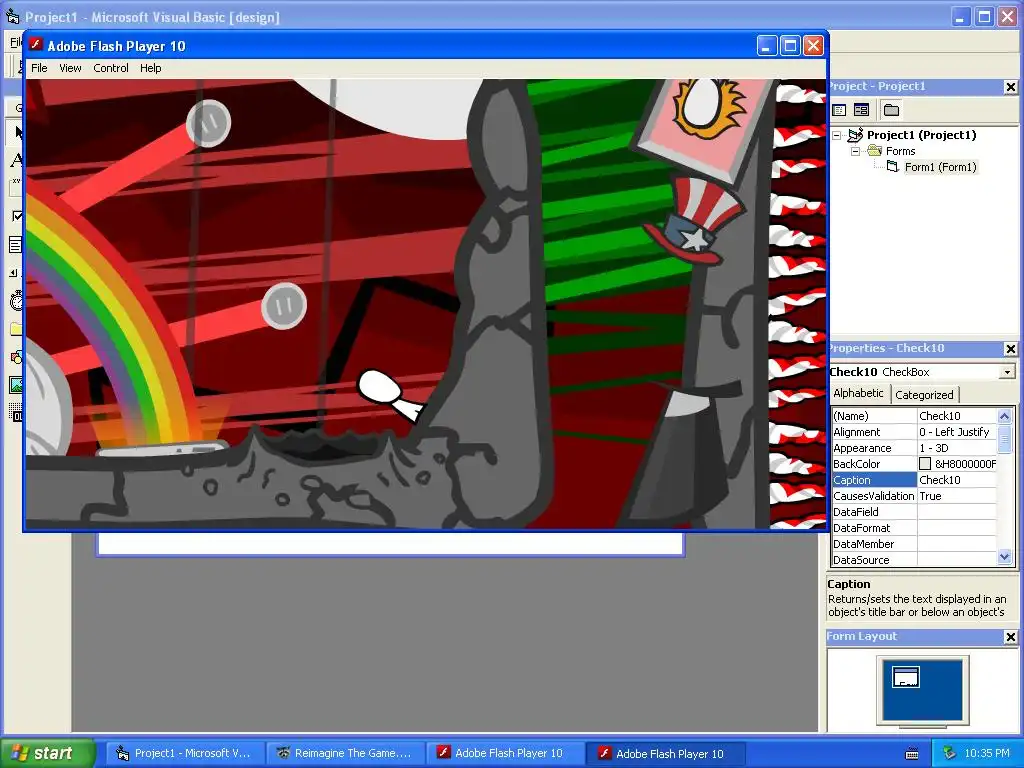Select the Shape tool in toolbox

(x=17, y=357)
